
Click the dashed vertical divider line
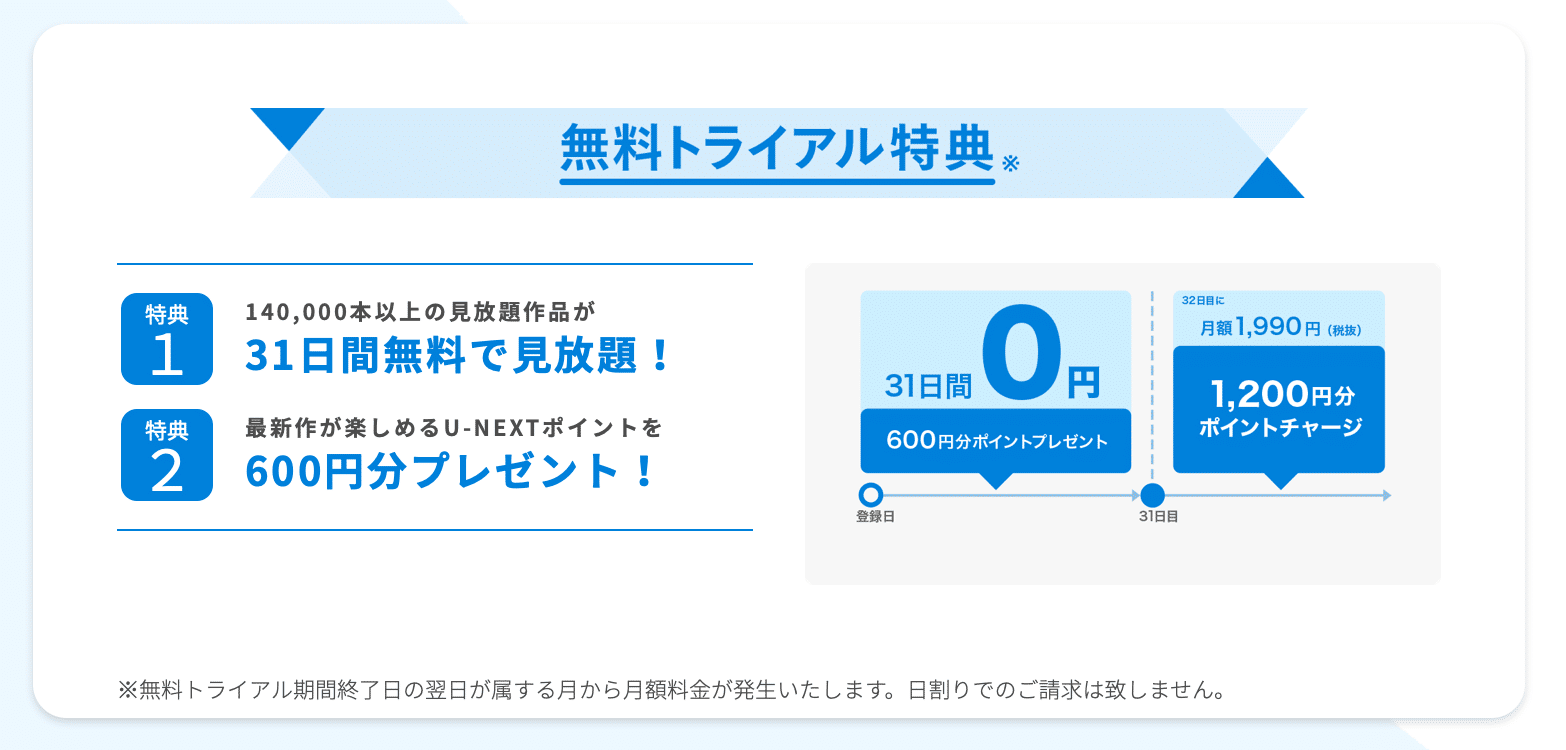coord(1152,387)
